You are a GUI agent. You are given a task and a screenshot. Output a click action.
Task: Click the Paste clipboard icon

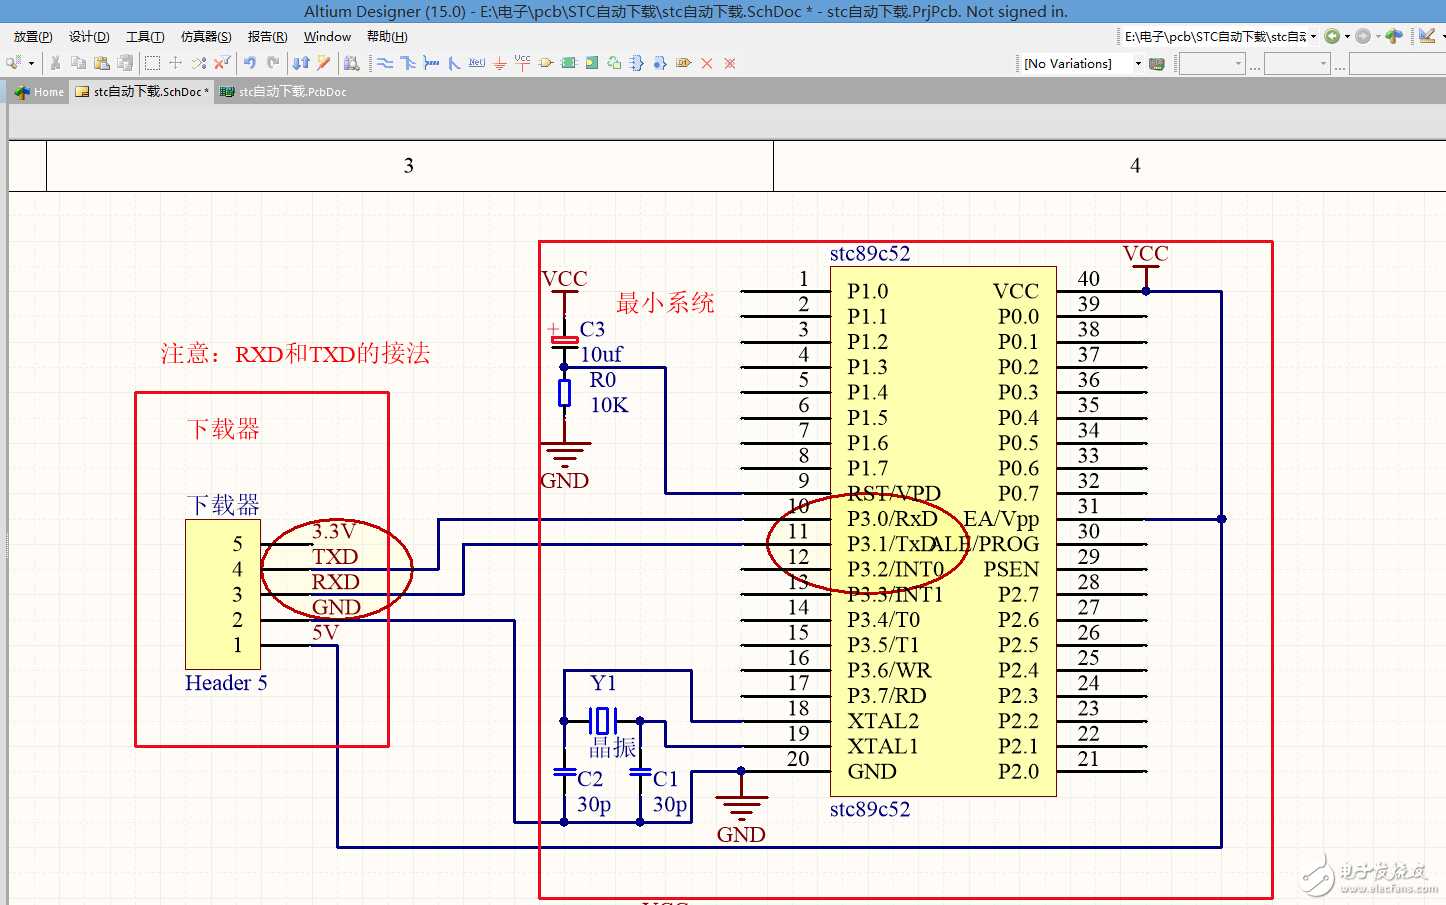(x=102, y=63)
